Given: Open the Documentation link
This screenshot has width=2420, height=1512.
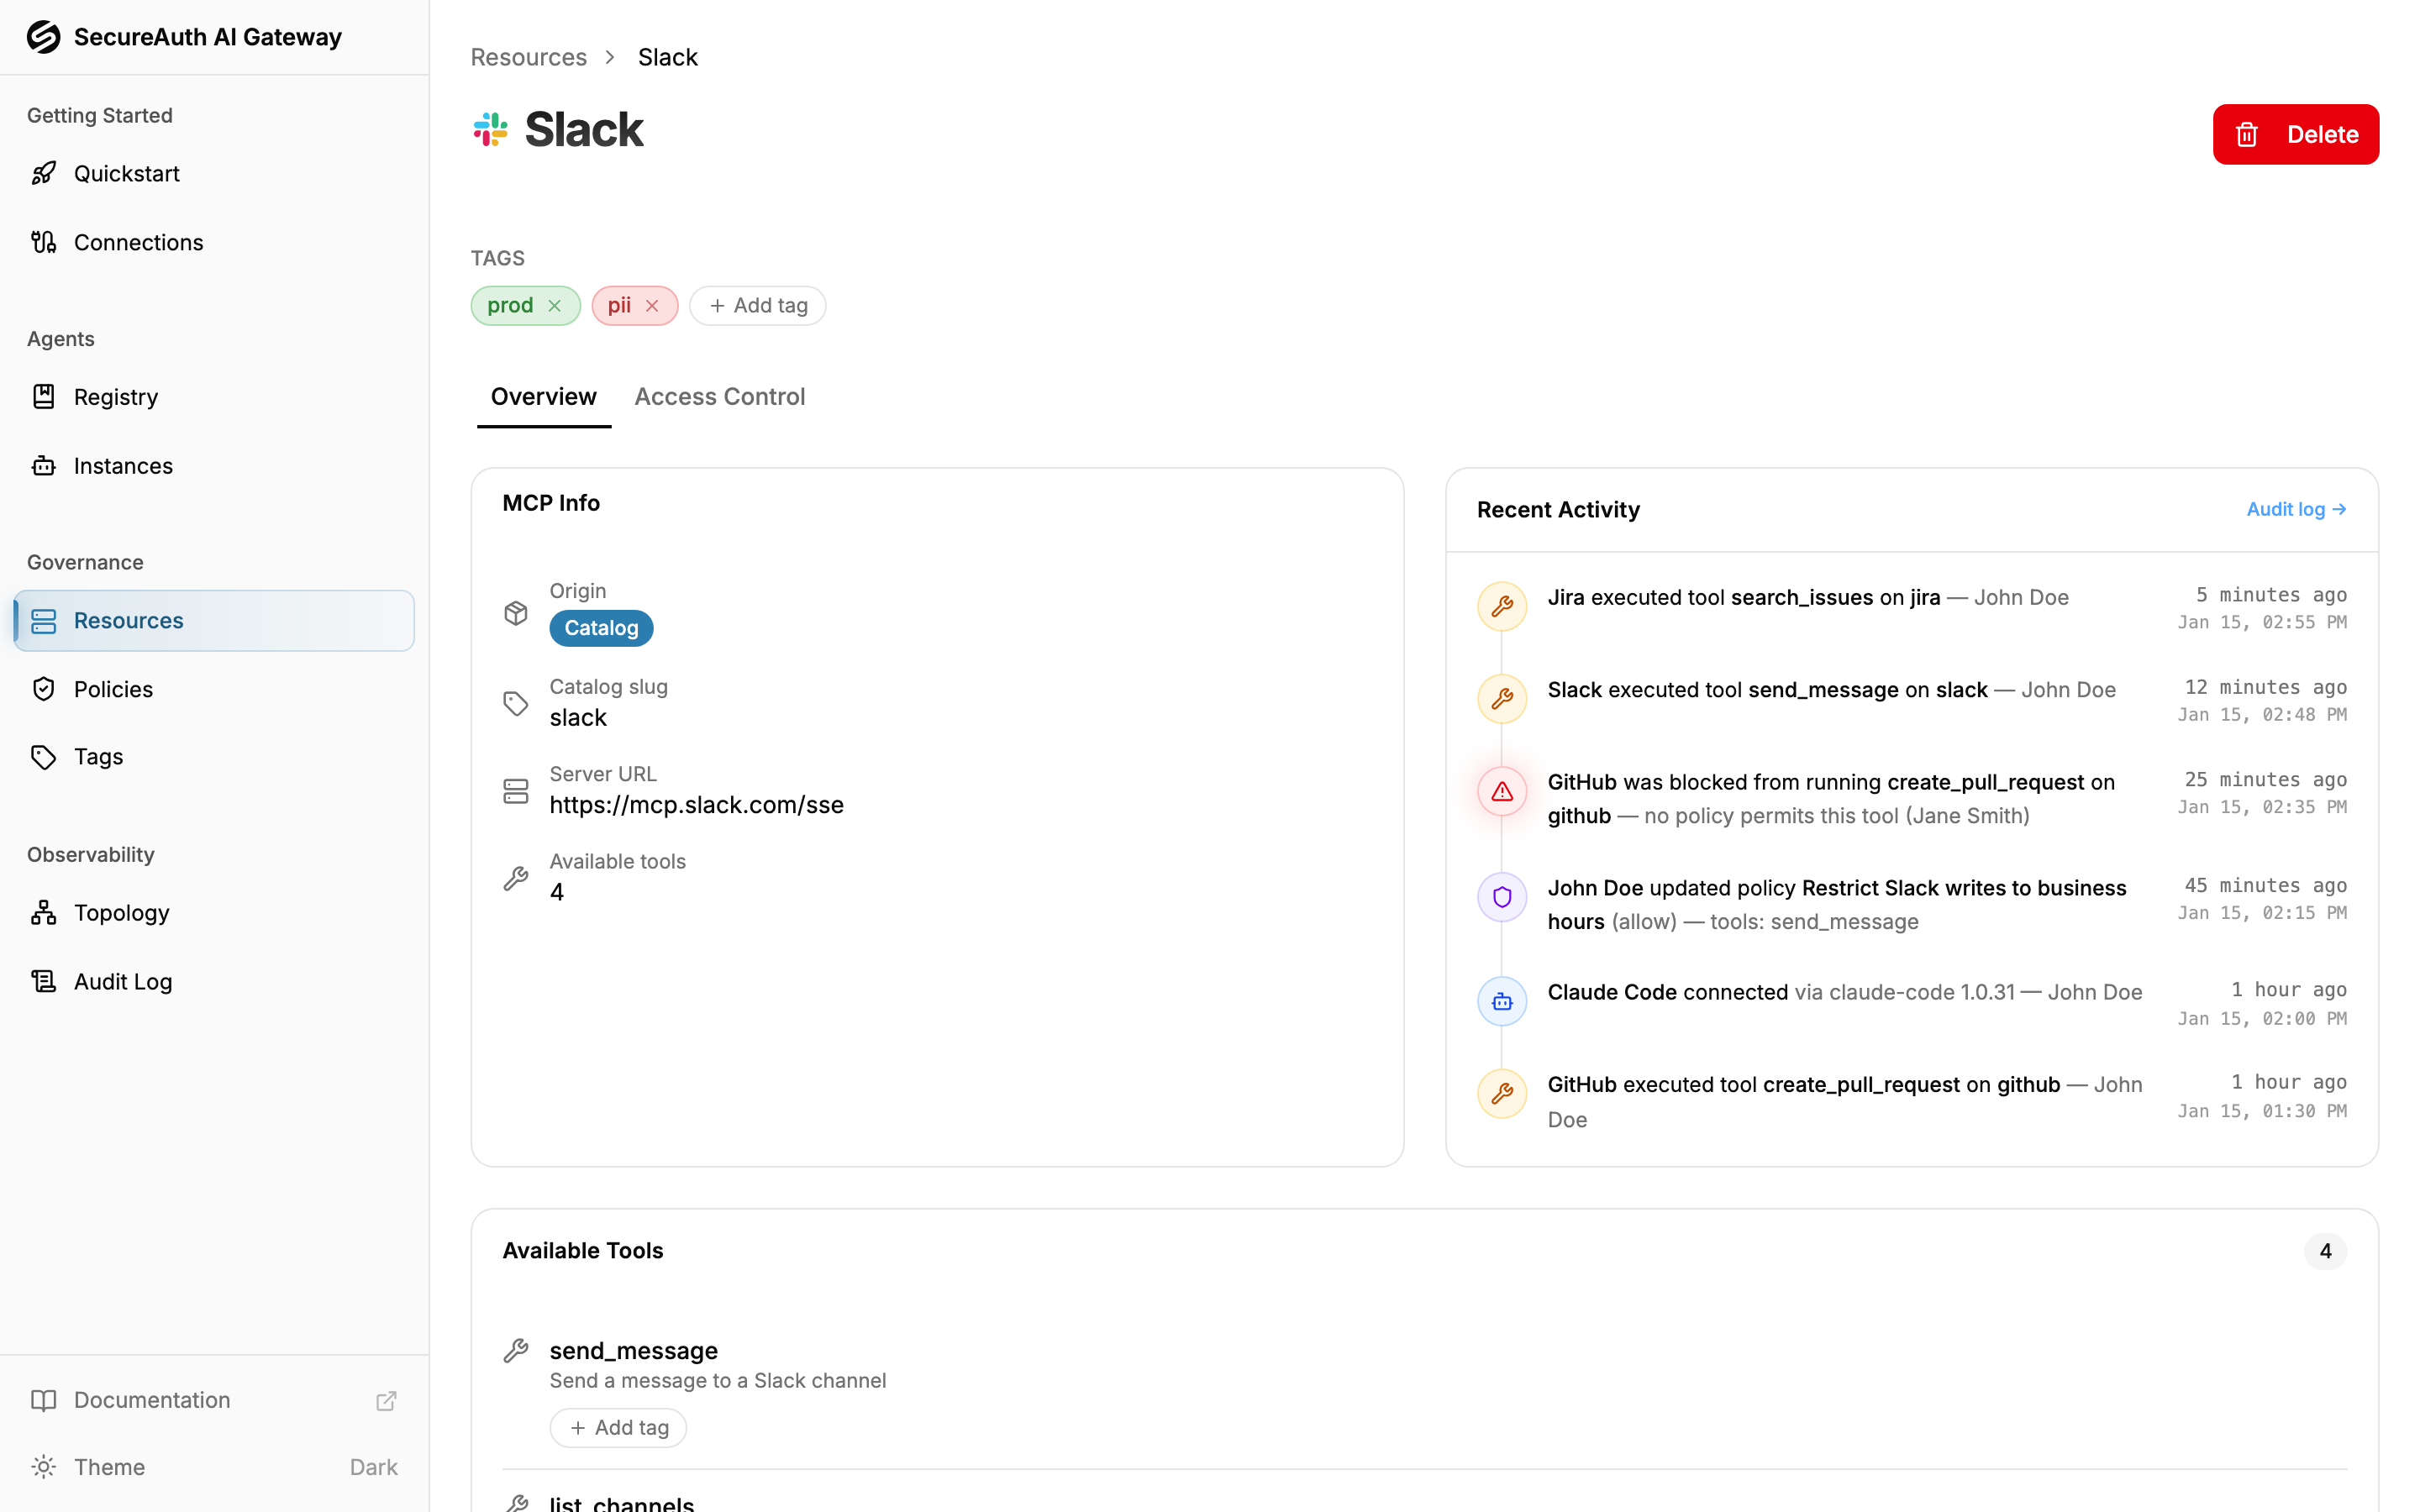Looking at the screenshot, I should 214,1400.
